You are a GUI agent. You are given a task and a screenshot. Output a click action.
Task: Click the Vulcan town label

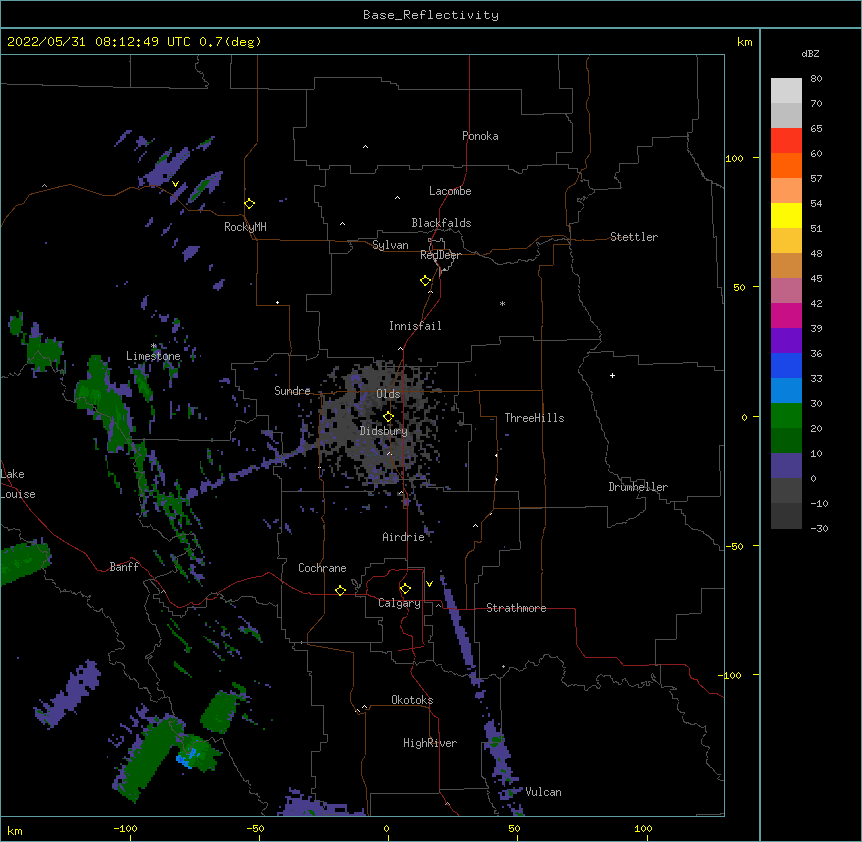[543, 792]
